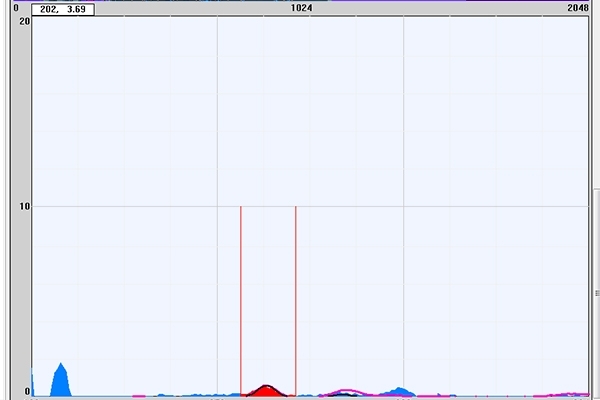Click the tall blue peak near left edge

tap(60, 380)
